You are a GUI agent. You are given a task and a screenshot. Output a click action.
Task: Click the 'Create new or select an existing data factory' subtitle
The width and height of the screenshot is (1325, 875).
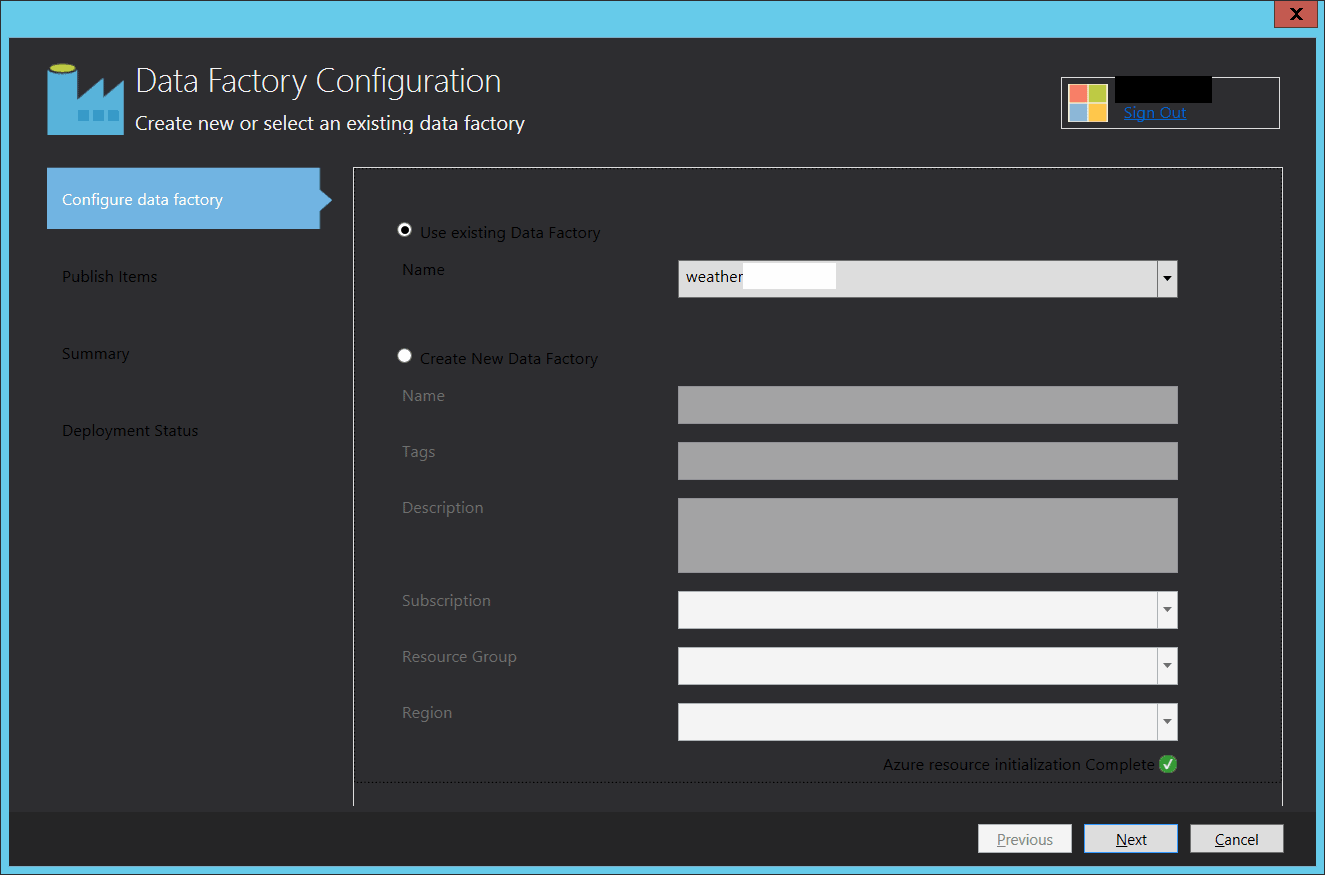330,123
